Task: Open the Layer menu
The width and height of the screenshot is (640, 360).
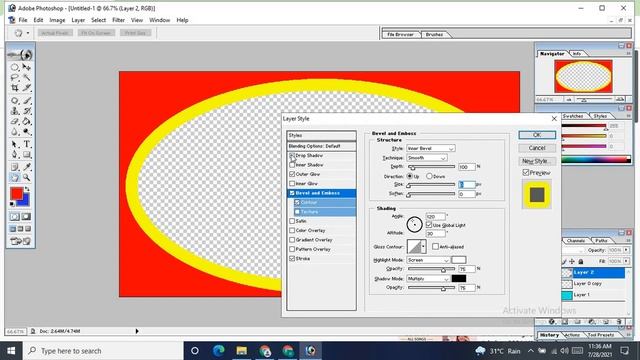Action: (x=78, y=20)
